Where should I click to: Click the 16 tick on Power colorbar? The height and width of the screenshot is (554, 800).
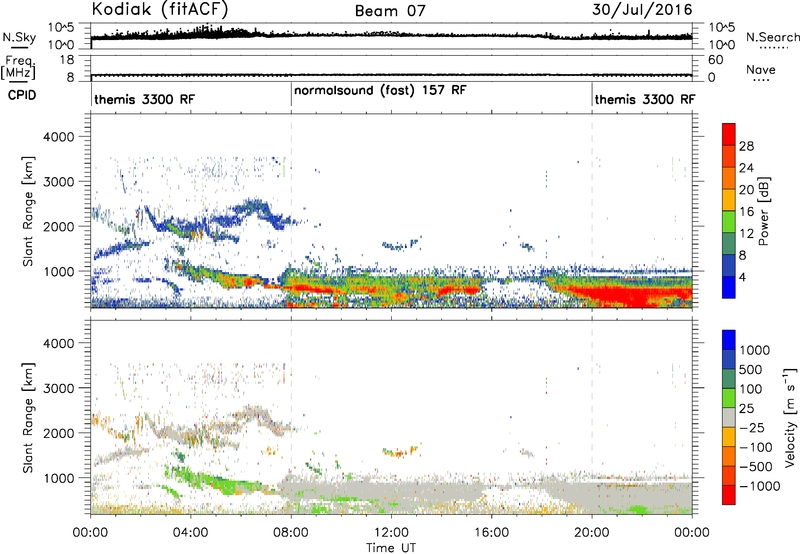coord(746,212)
